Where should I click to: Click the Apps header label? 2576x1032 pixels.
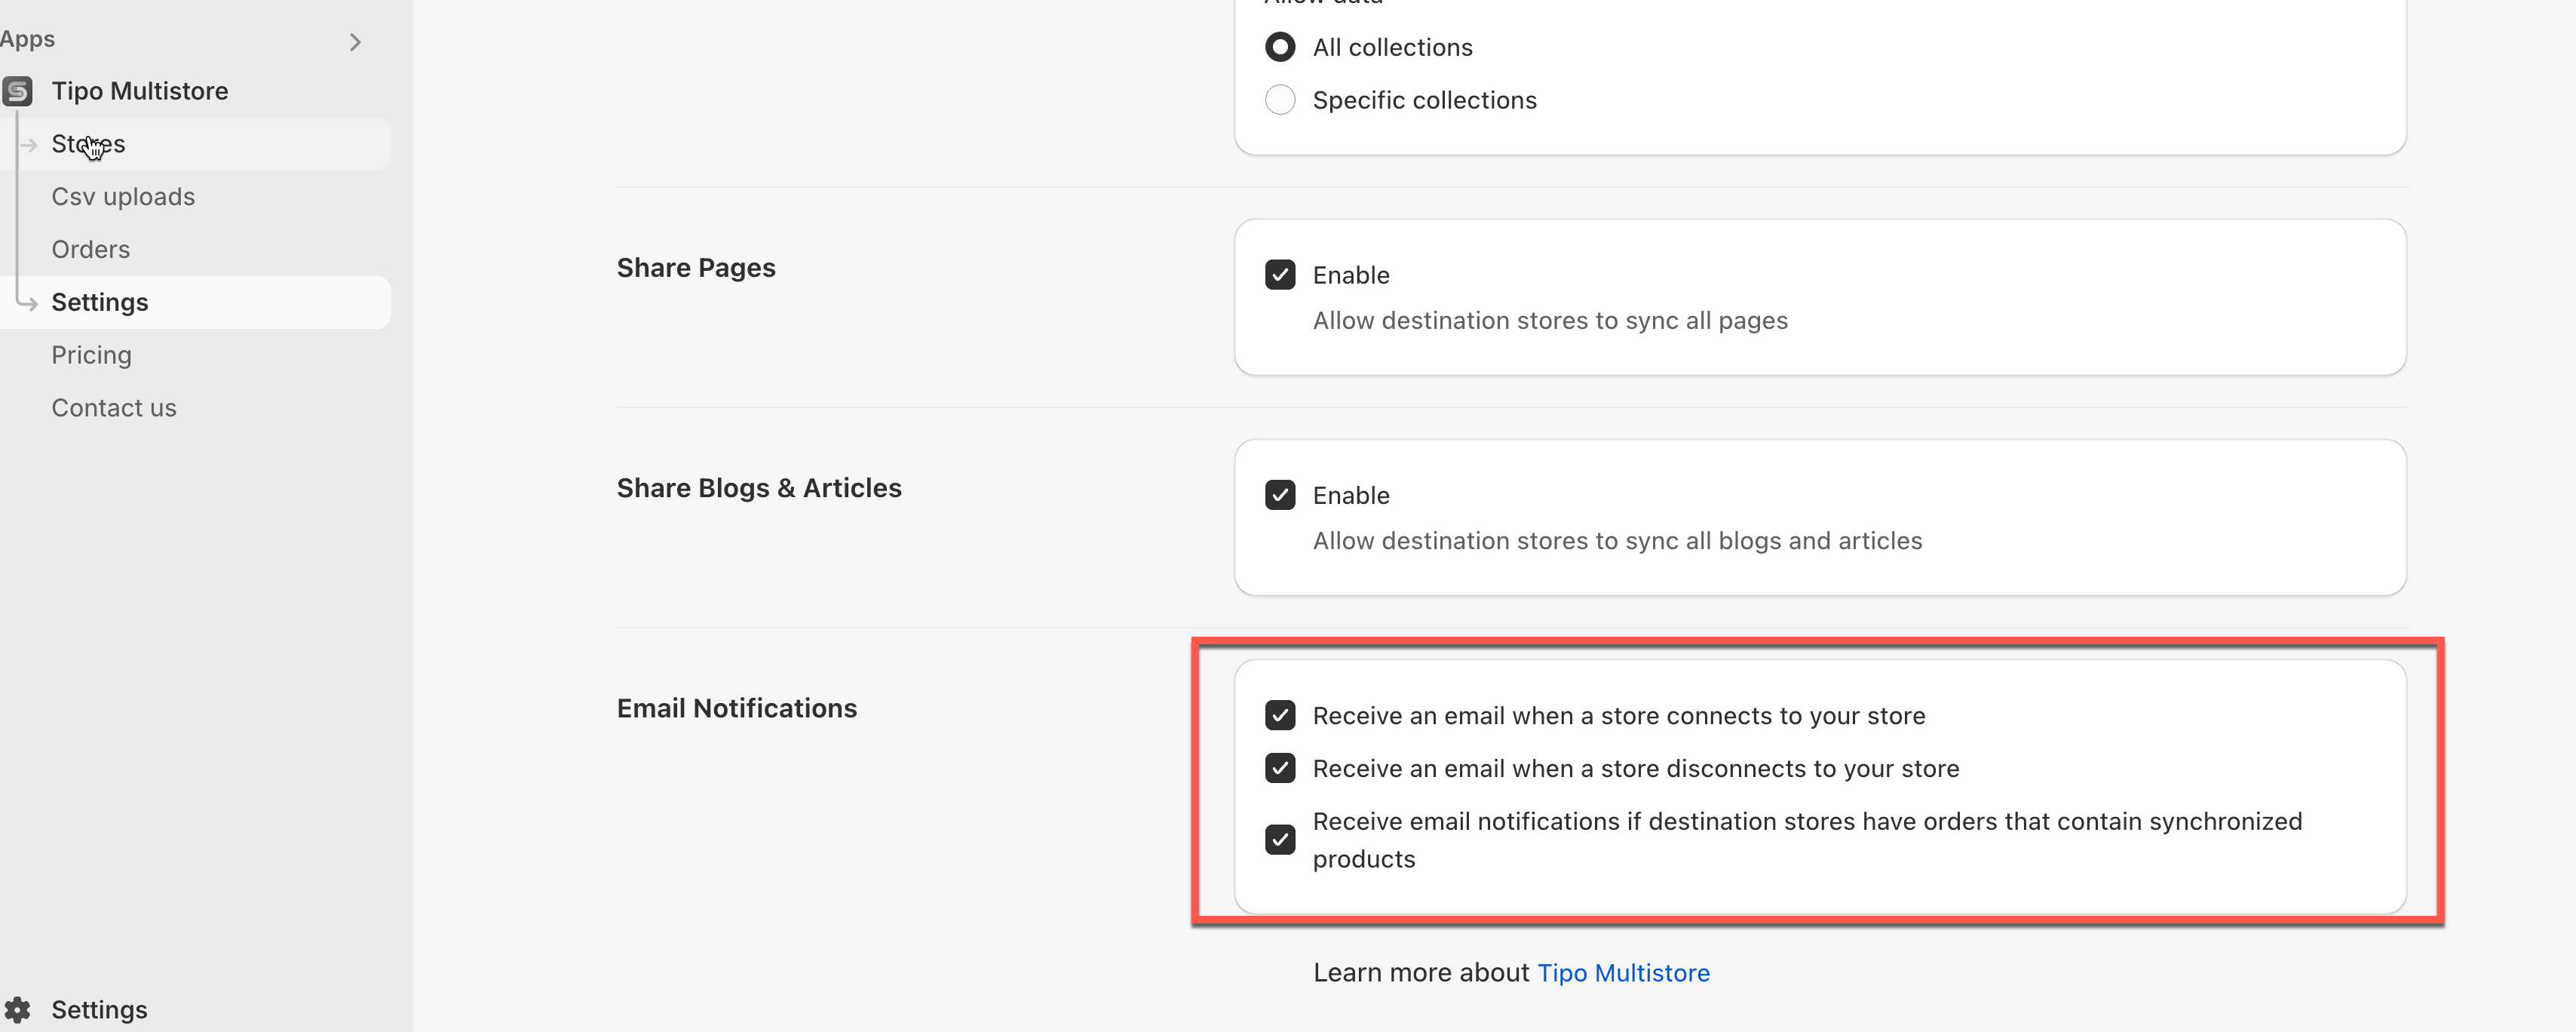[x=28, y=39]
